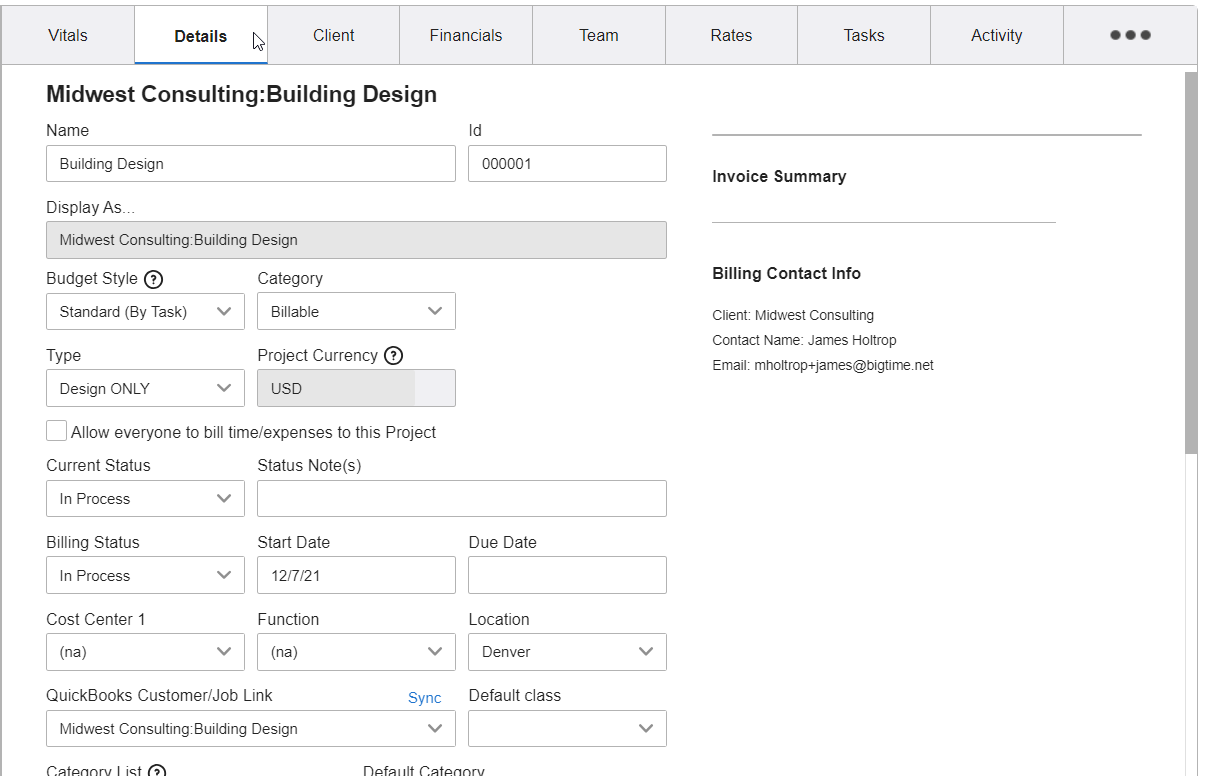Switch to the Financials tab

point(465,34)
